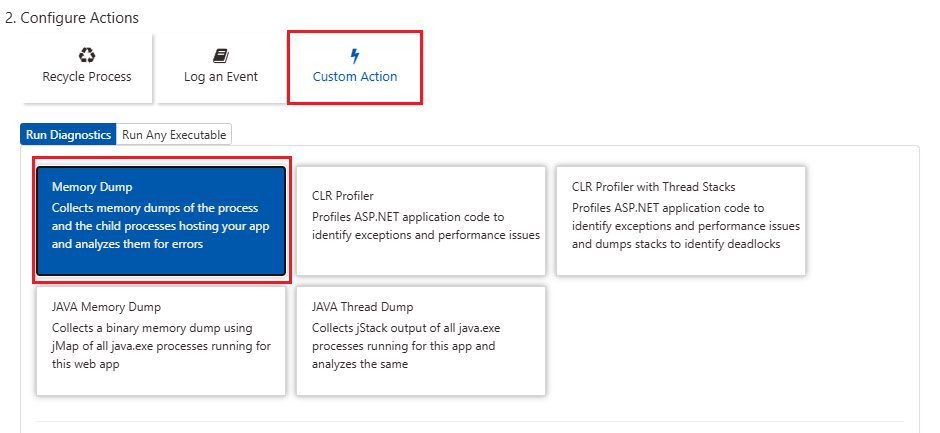940x433 pixels.
Task: Click the JAVA Thread Dump title text
Action: [x=363, y=307]
